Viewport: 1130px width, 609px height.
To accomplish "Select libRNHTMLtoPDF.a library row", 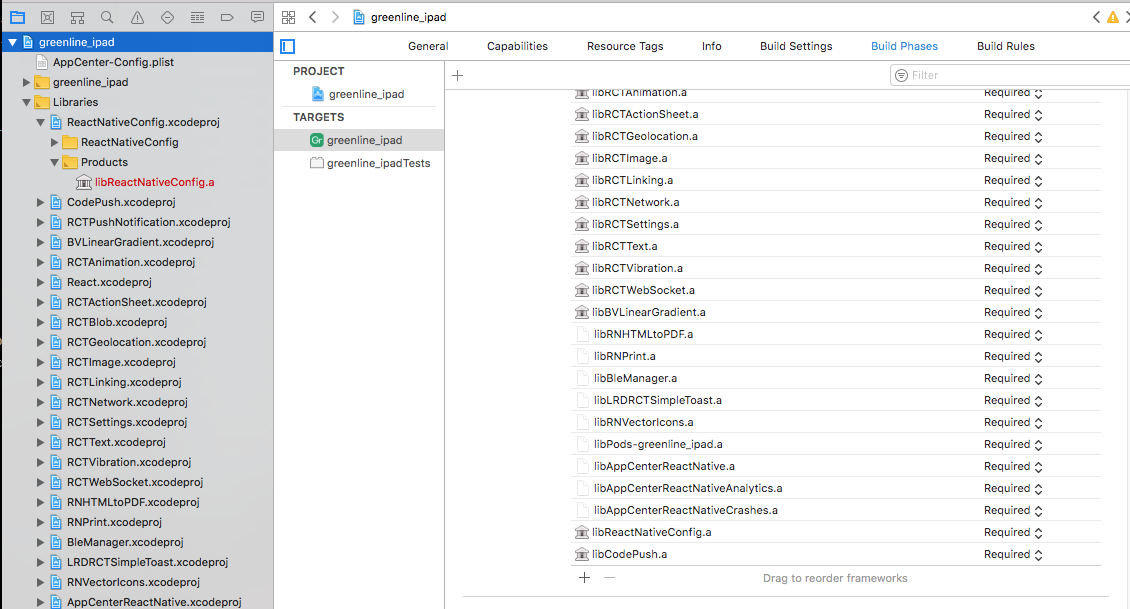I will tap(836, 334).
